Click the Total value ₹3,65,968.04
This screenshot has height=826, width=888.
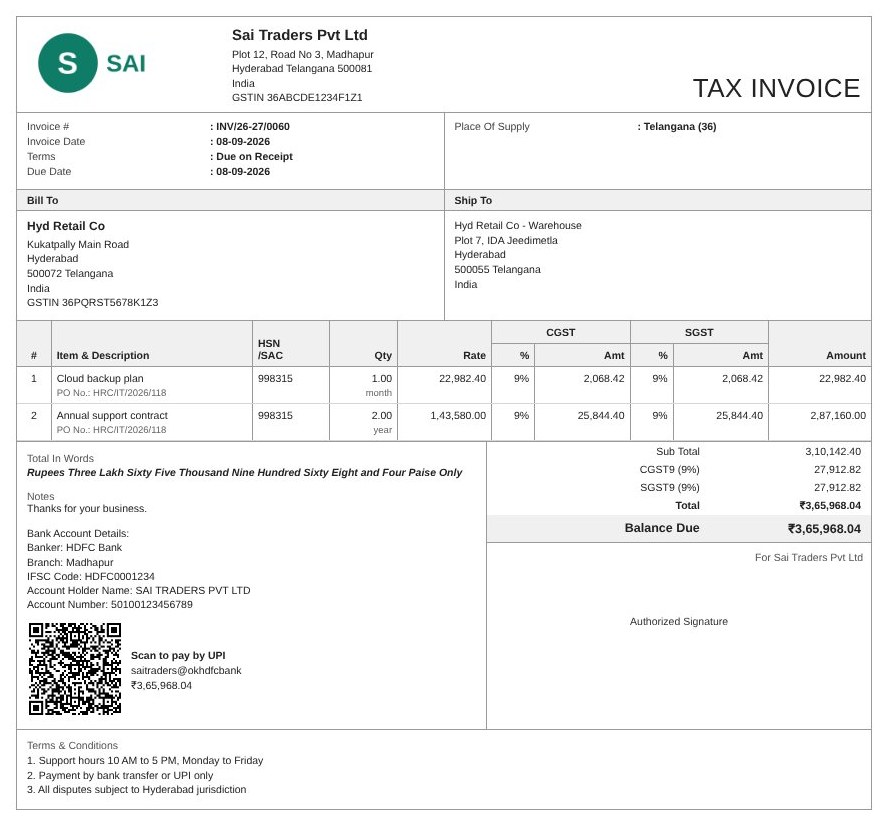tap(830, 506)
